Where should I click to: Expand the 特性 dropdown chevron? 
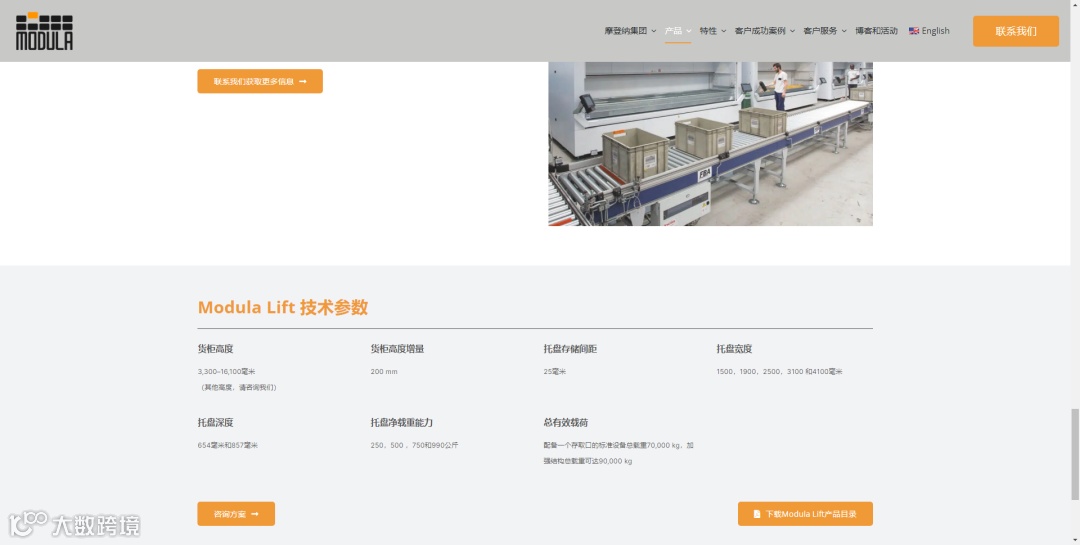coord(723,31)
